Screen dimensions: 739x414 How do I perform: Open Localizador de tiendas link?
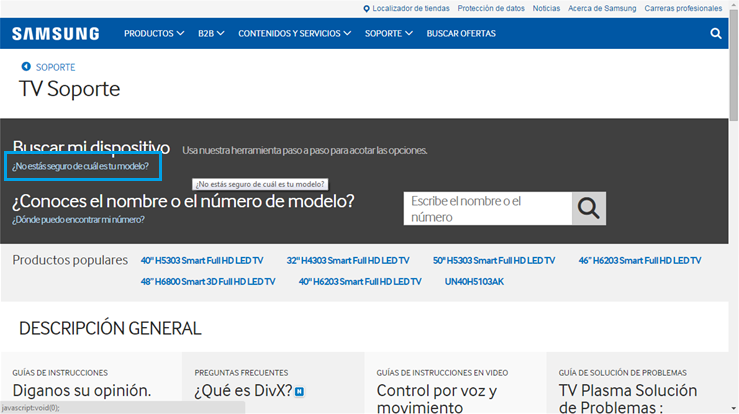(411, 8)
